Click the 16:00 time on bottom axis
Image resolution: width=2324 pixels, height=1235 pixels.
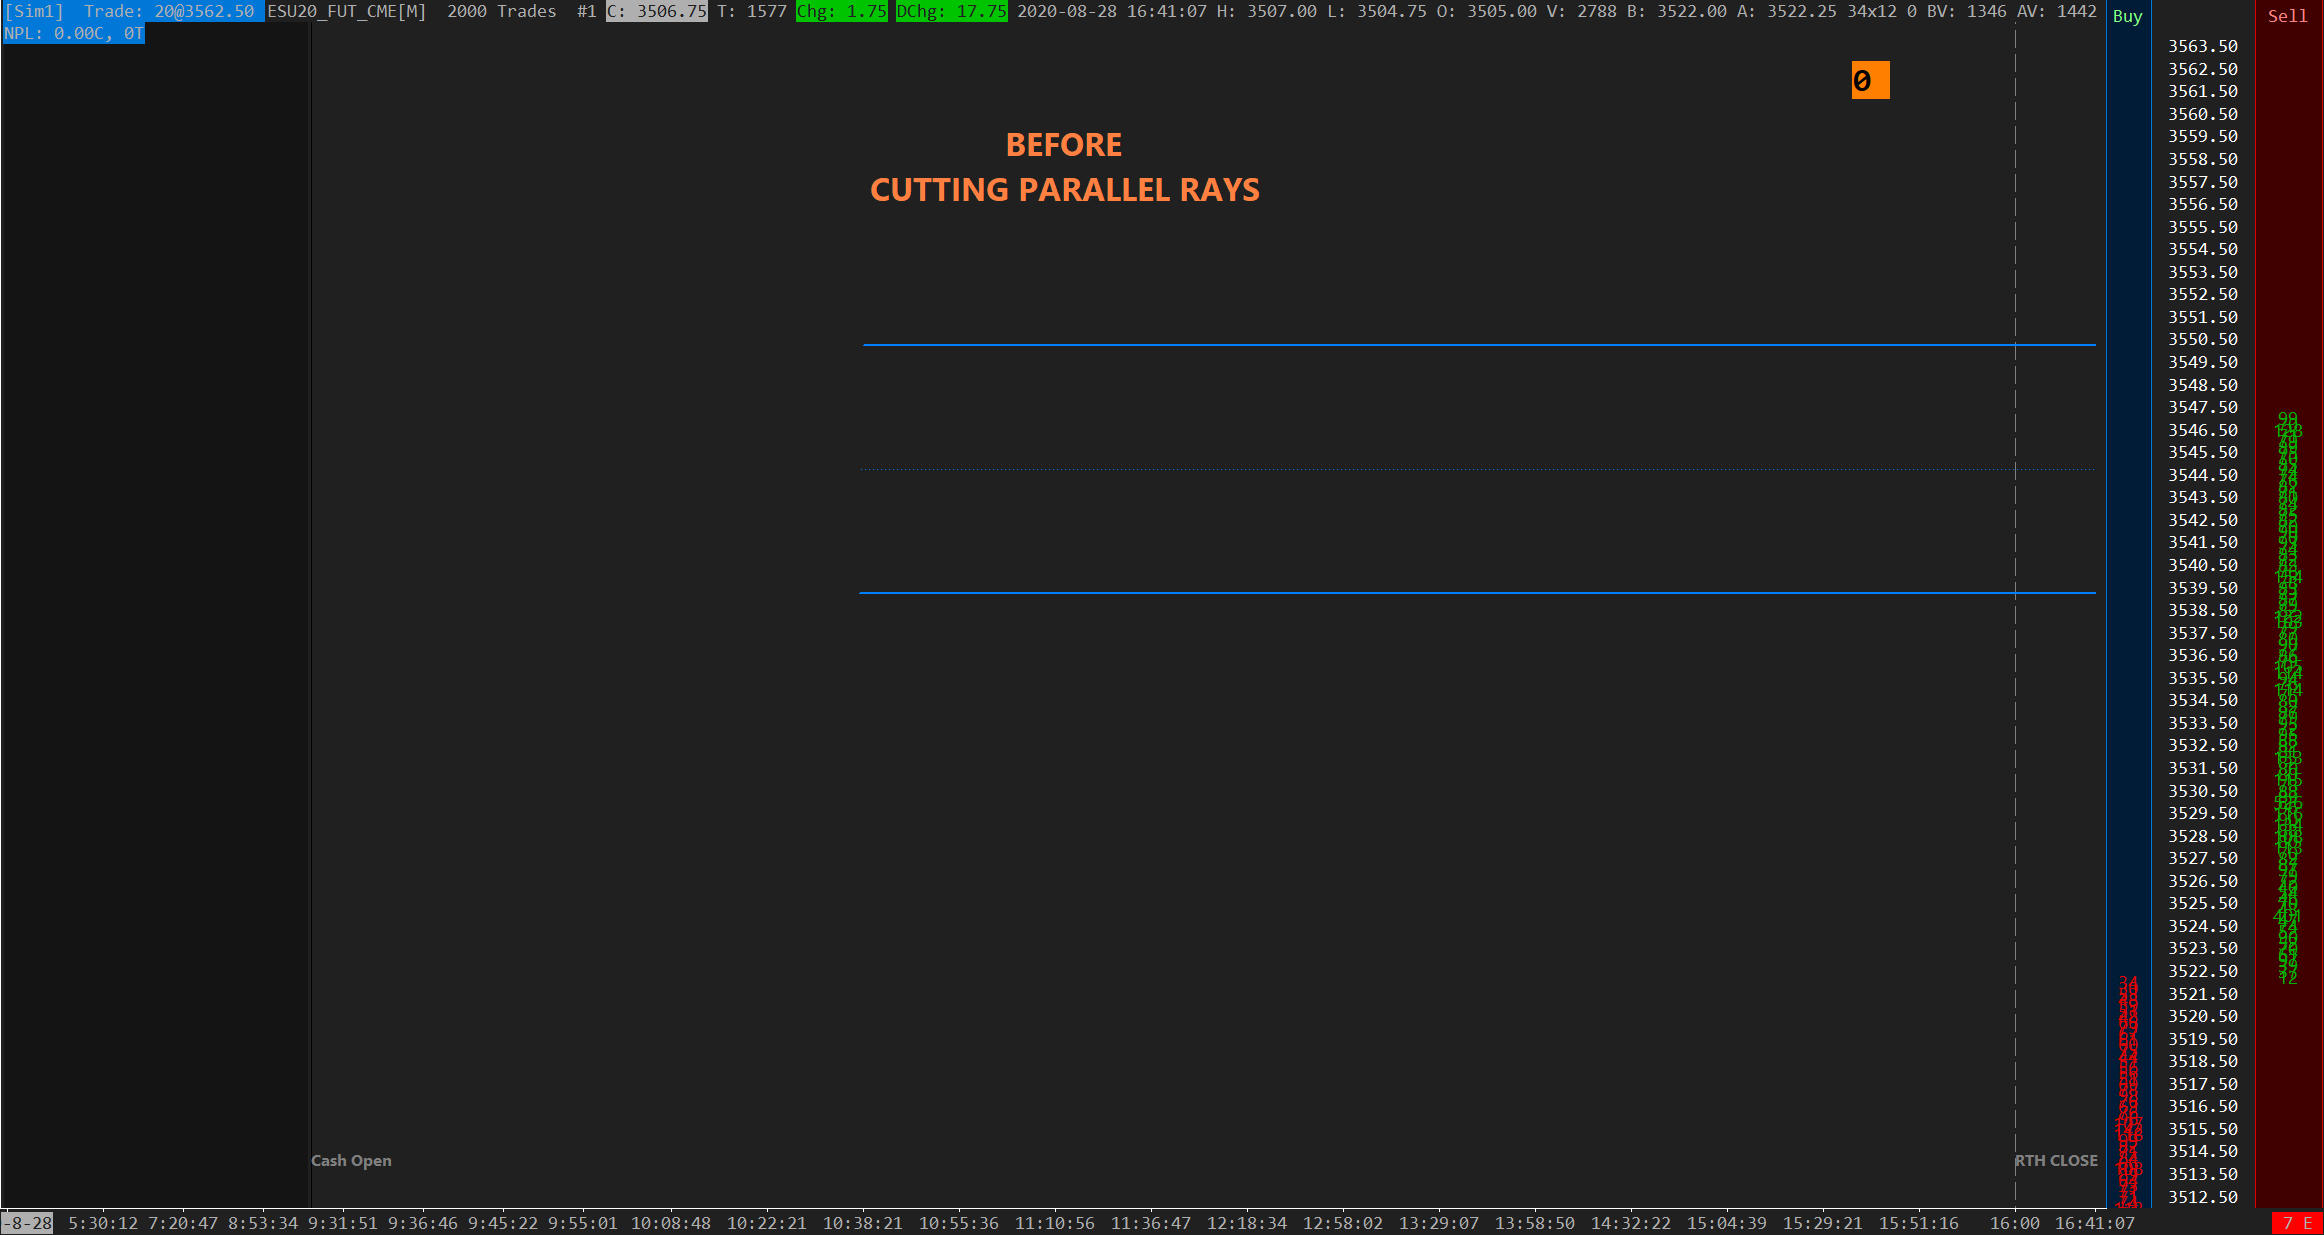tap(2014, 1223)
